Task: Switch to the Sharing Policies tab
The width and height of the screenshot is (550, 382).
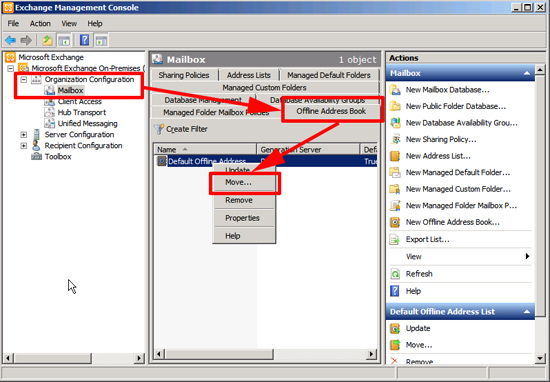Action: point(184,75)
